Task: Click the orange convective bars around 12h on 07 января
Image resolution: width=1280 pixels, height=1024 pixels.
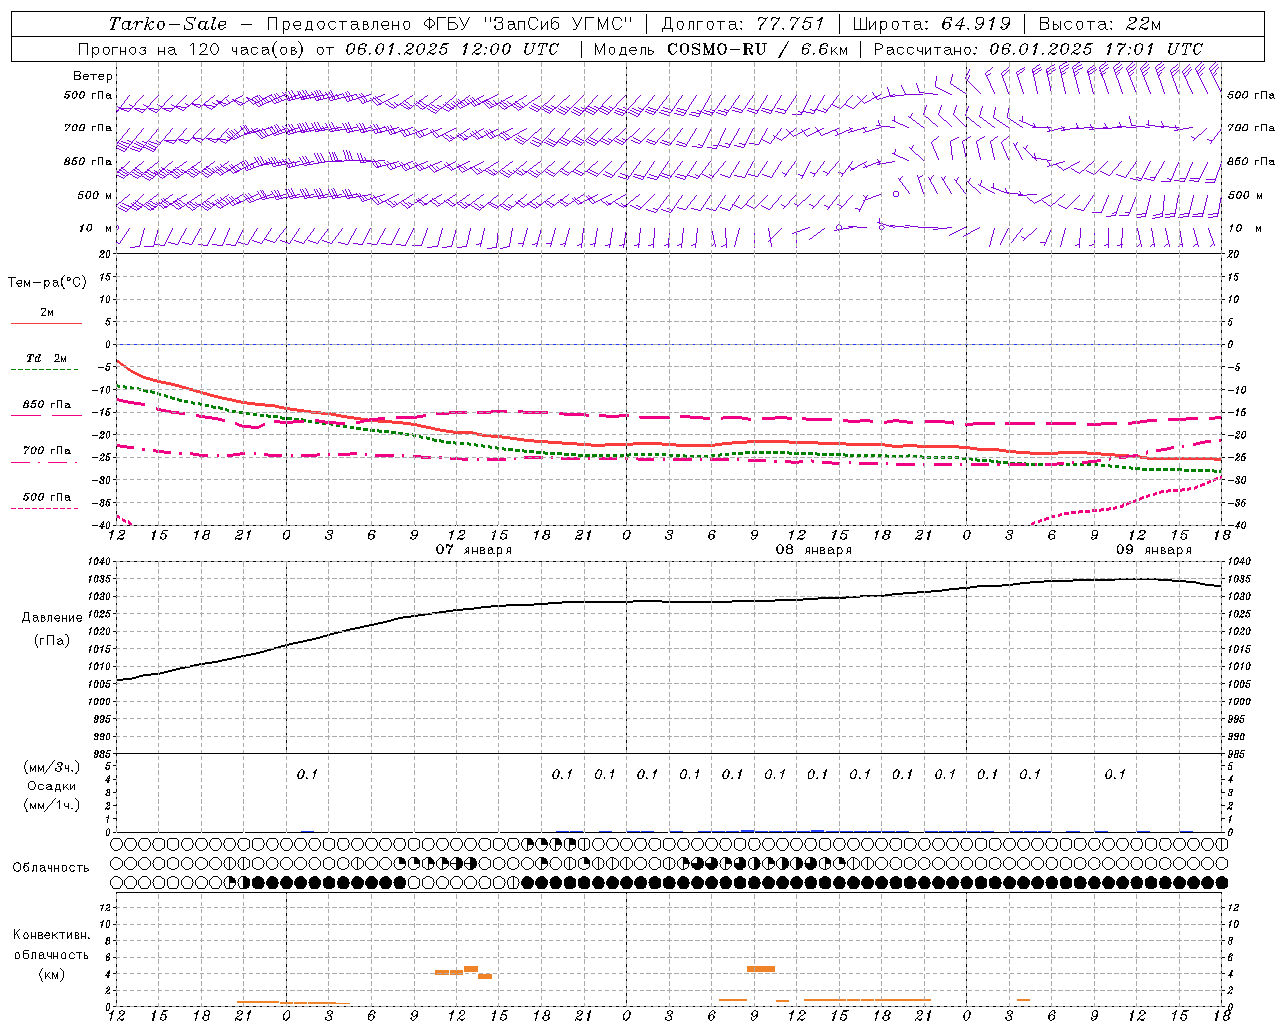Action: point(463,971)
